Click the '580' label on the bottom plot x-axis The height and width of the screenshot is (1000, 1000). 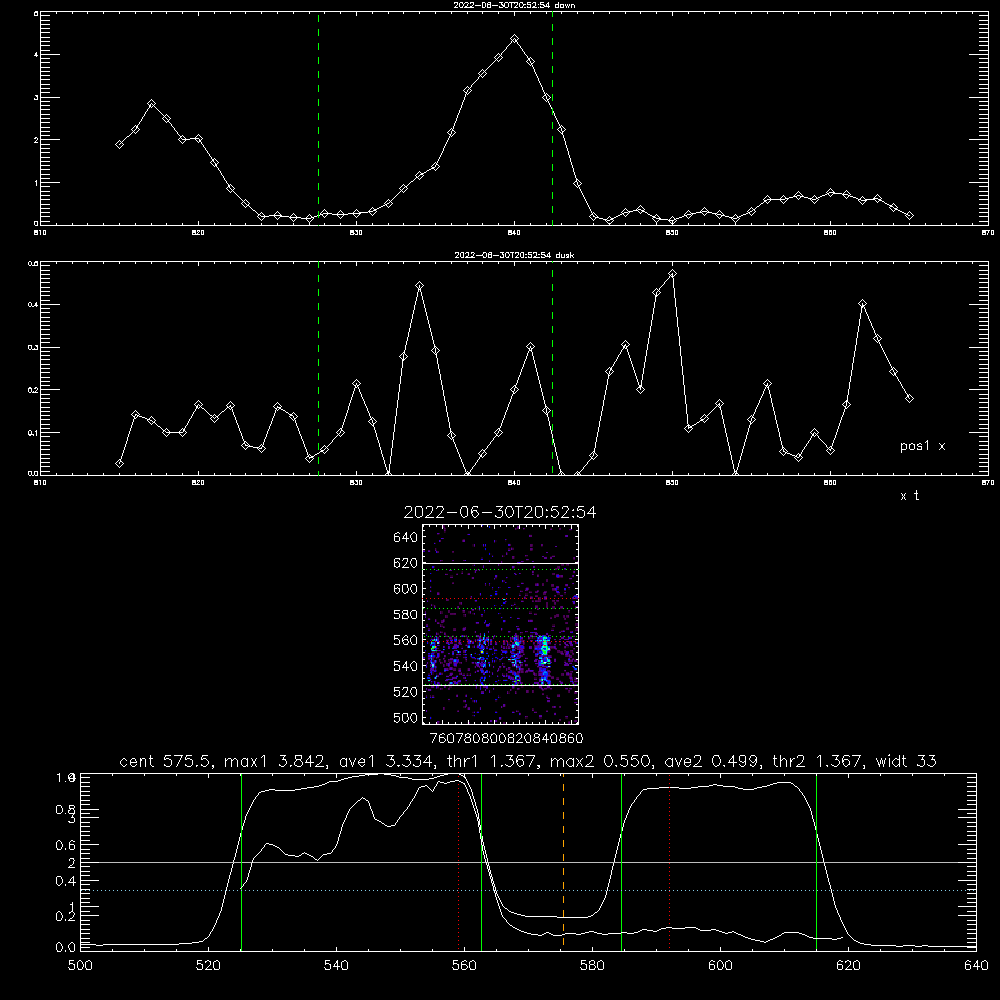[x=592, y=966]
